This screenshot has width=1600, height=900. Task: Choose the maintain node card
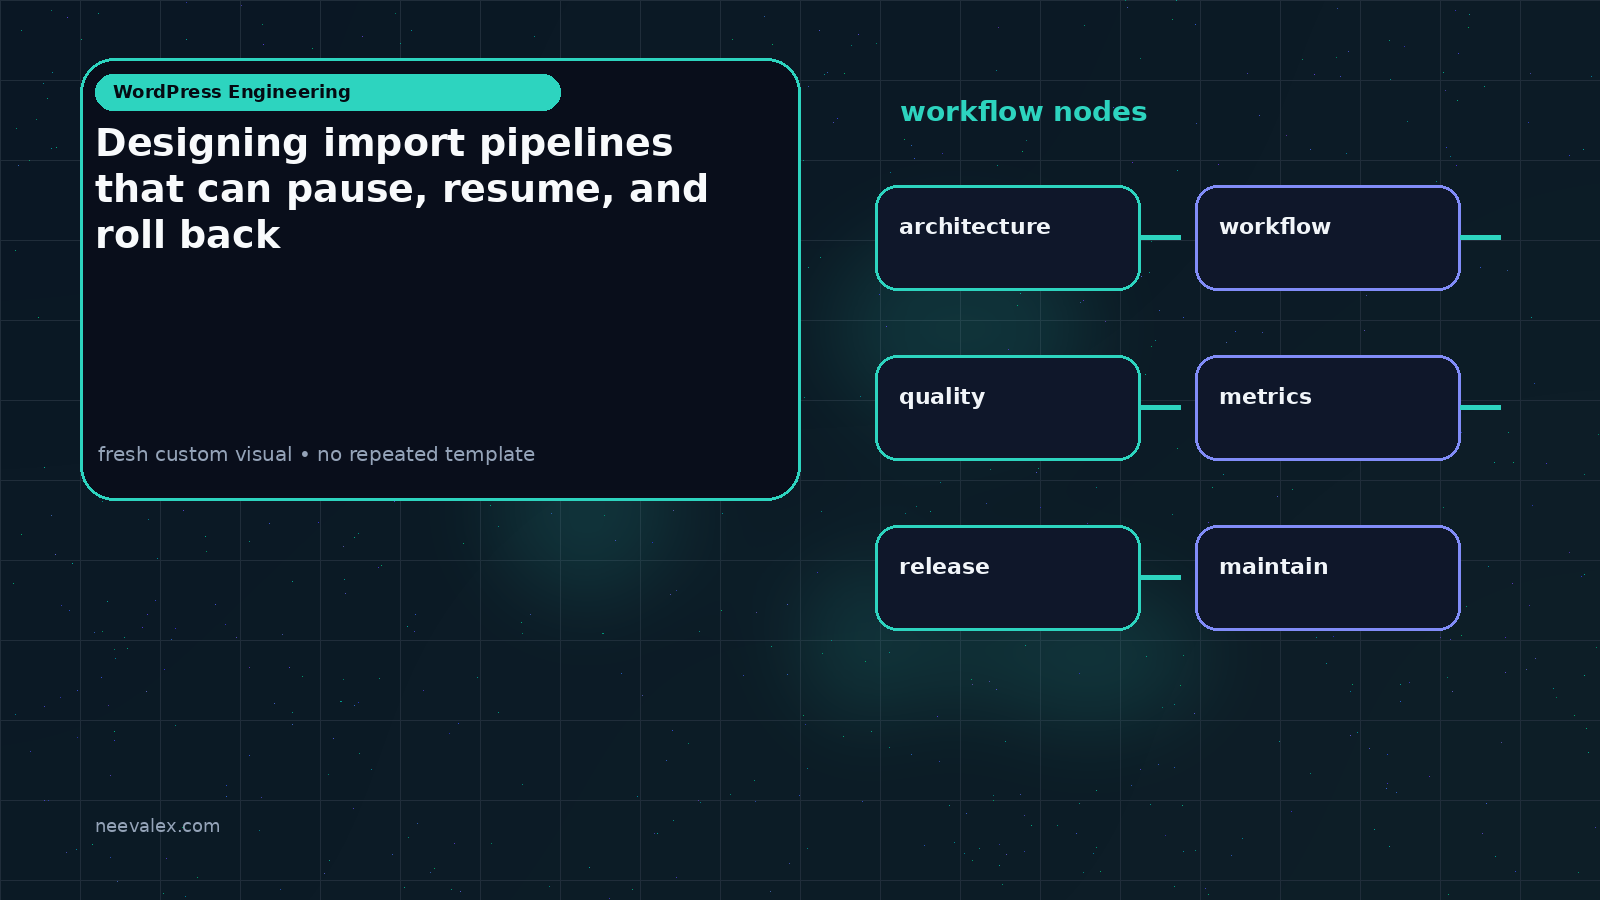click(1328, 578)
